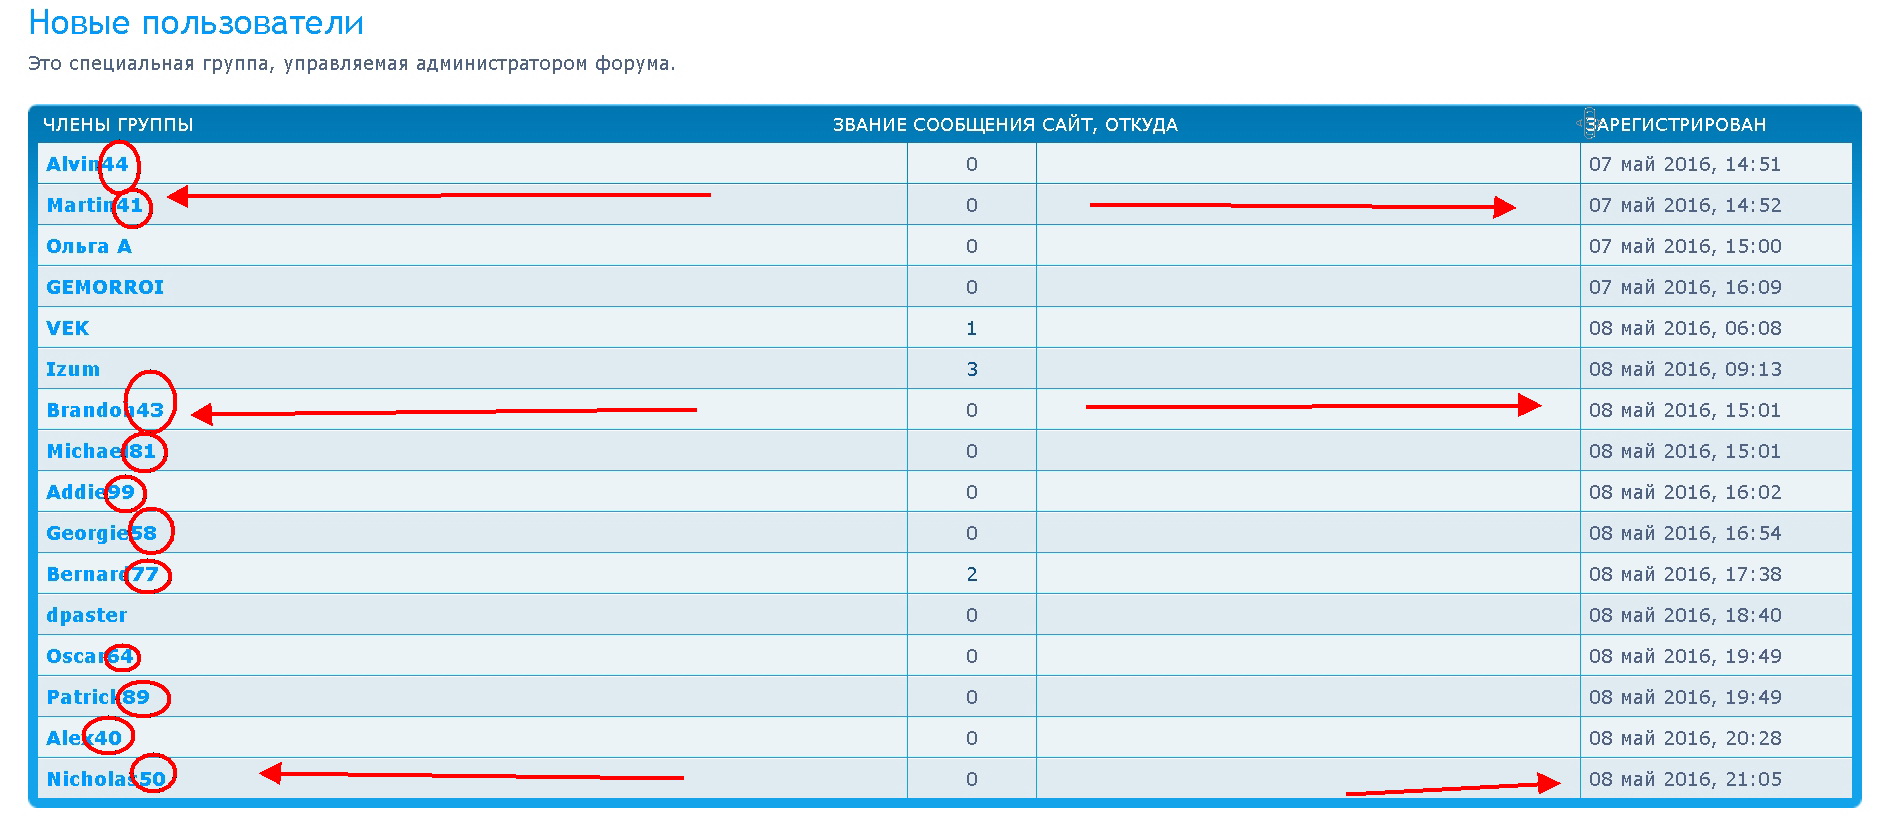The image size is (1878, 817).
Task: Click the ЗАРЕГИСТРИРОВАН column header
Action: 1676,125
